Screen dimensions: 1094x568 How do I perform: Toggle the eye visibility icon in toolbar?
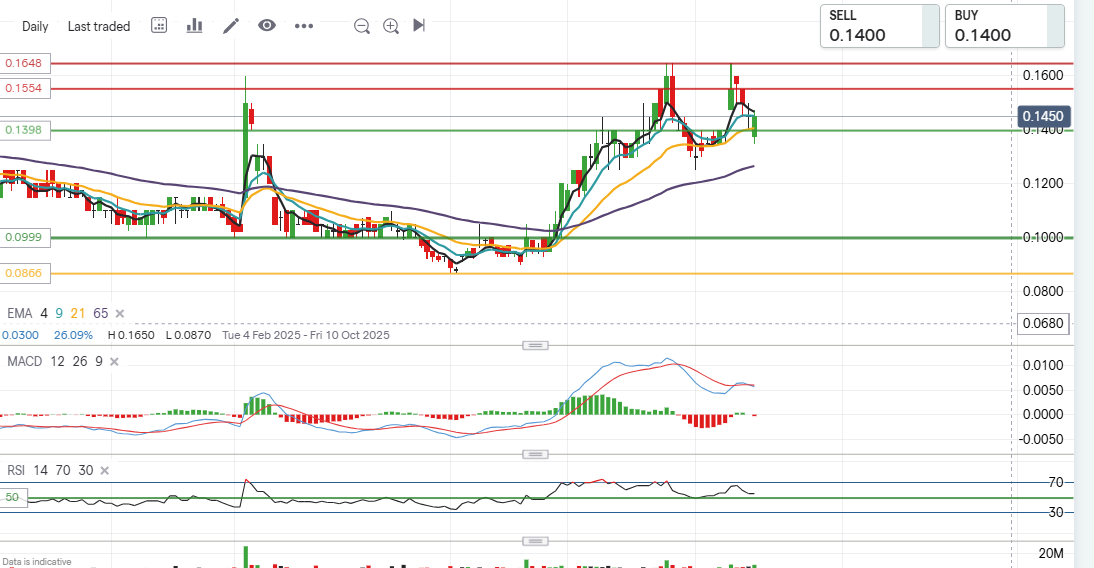point(266,25)
